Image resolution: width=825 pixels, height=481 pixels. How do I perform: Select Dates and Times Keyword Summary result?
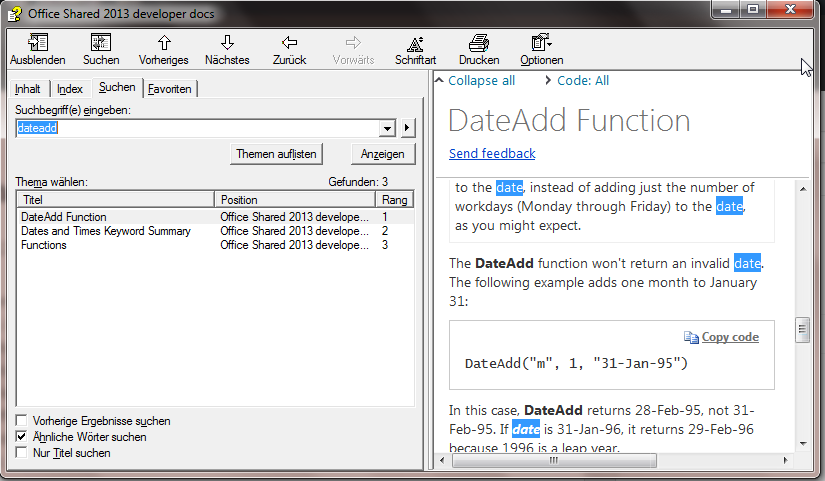(215, 231)
